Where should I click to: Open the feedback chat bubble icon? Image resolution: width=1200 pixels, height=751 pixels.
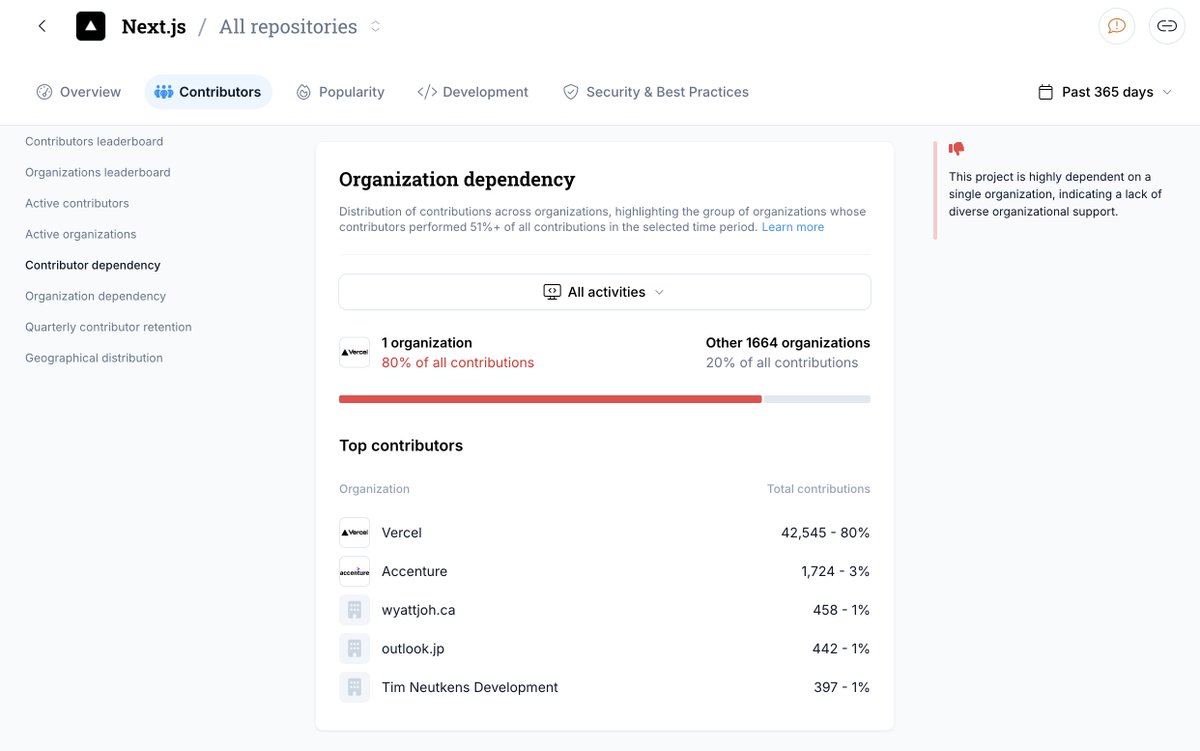point(1117,26)
